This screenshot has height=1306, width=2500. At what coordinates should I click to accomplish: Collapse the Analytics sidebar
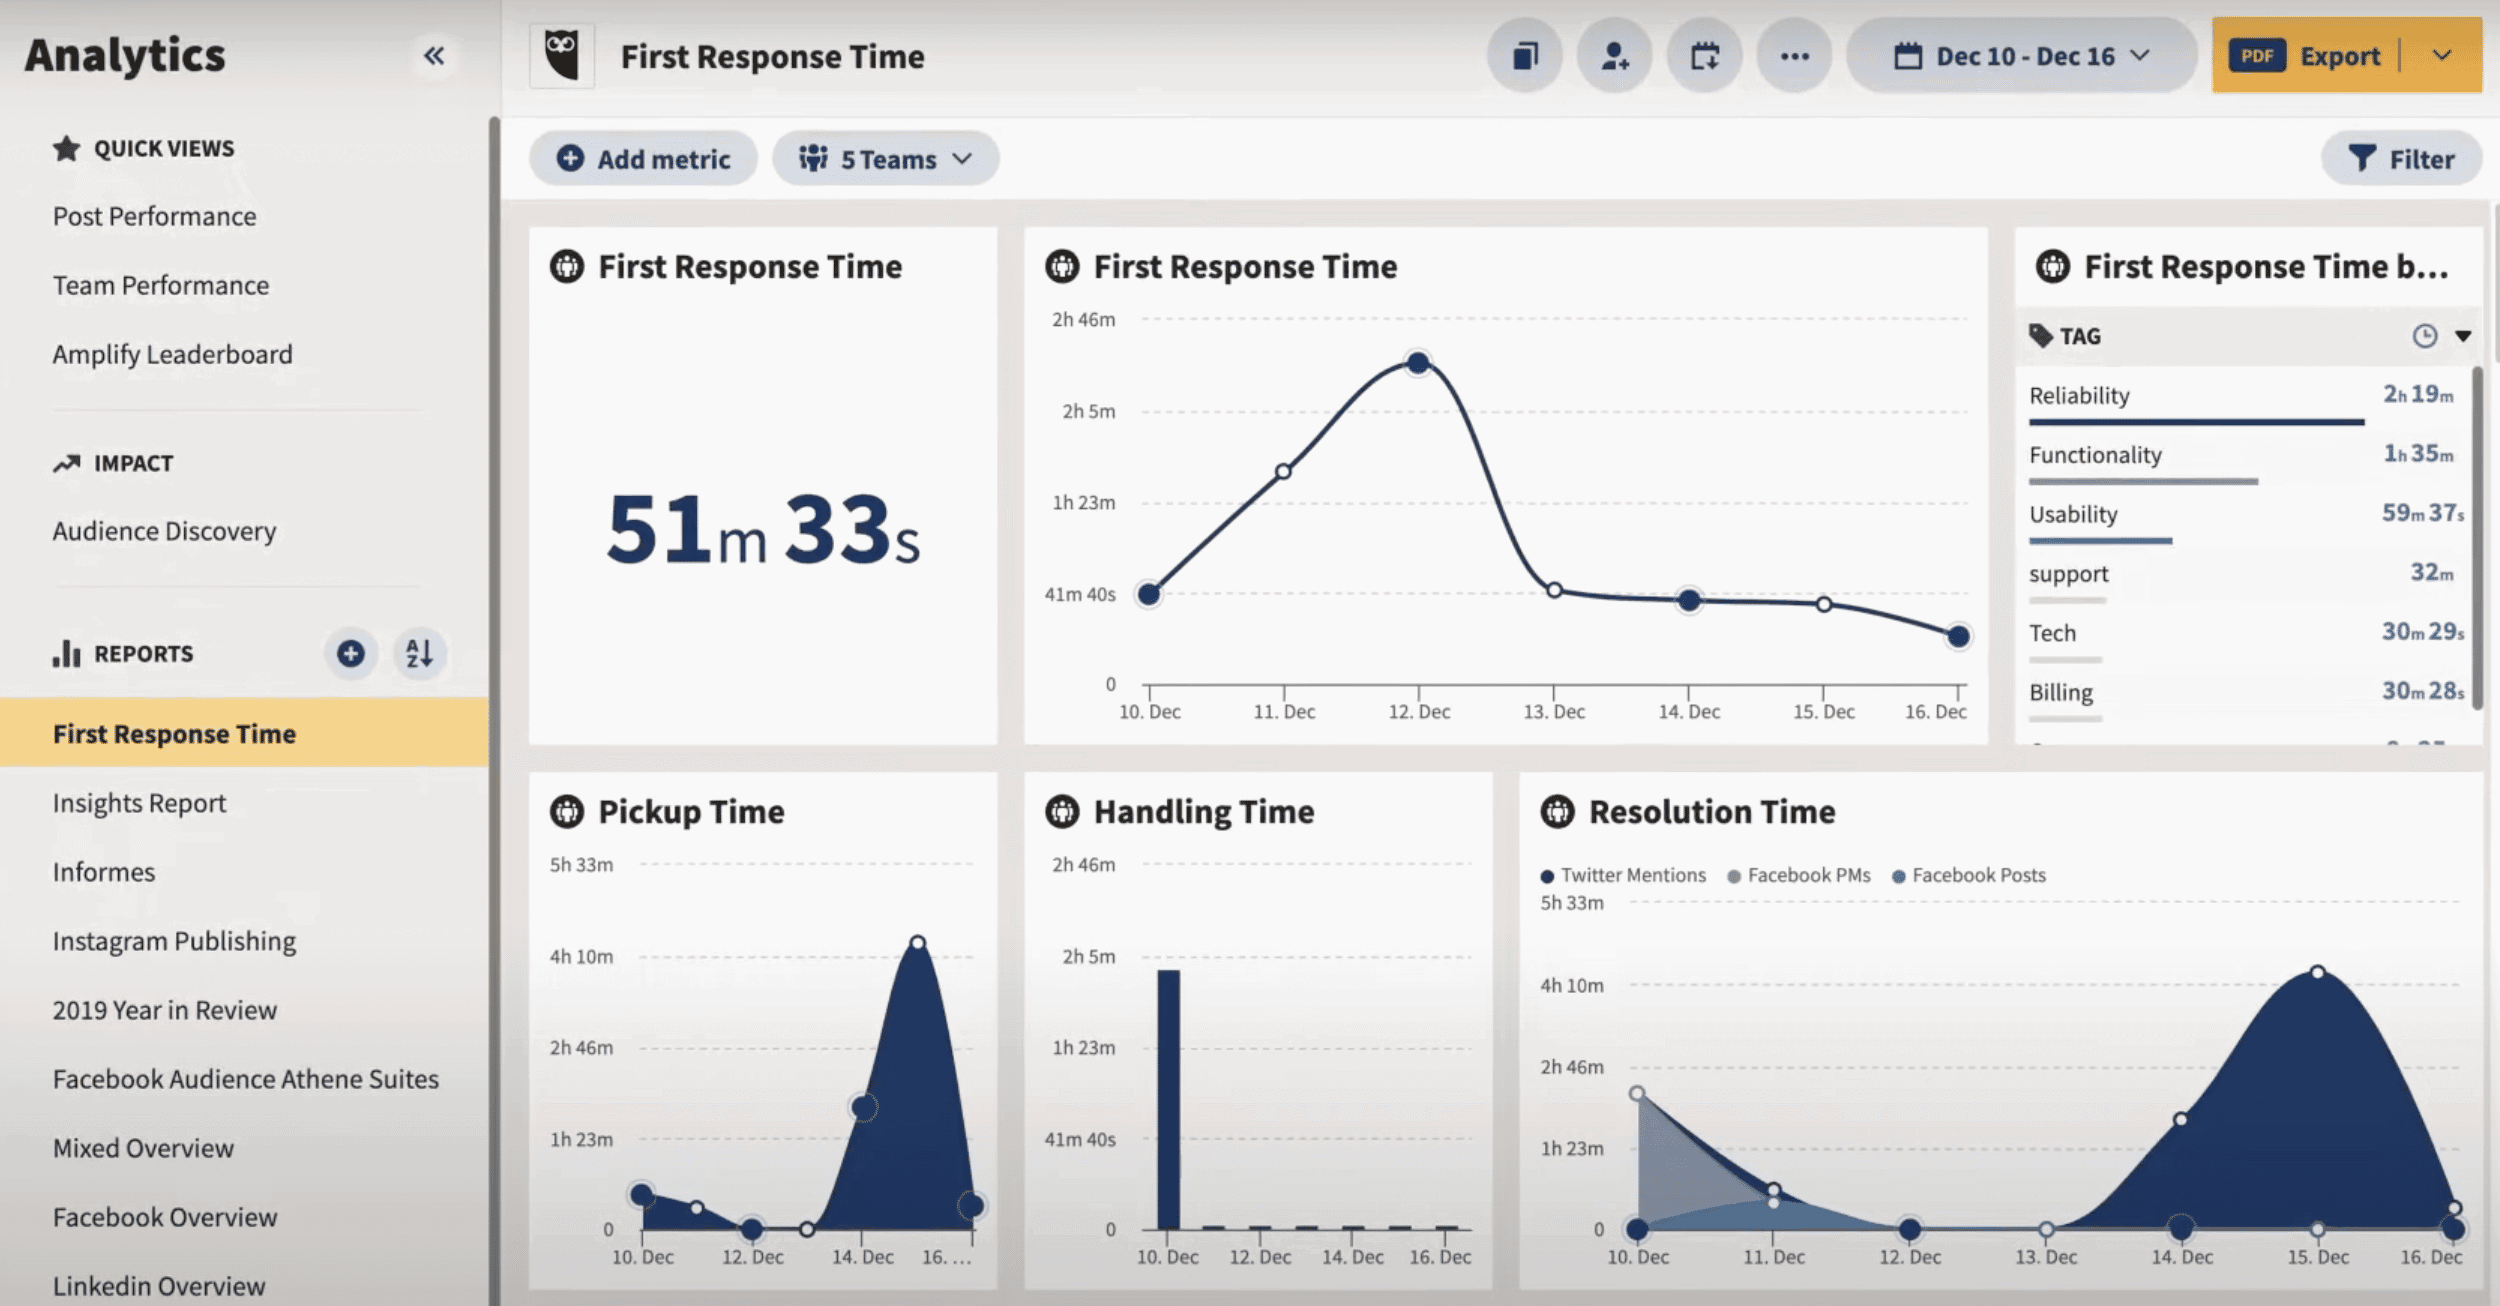(x=433, y=55)
